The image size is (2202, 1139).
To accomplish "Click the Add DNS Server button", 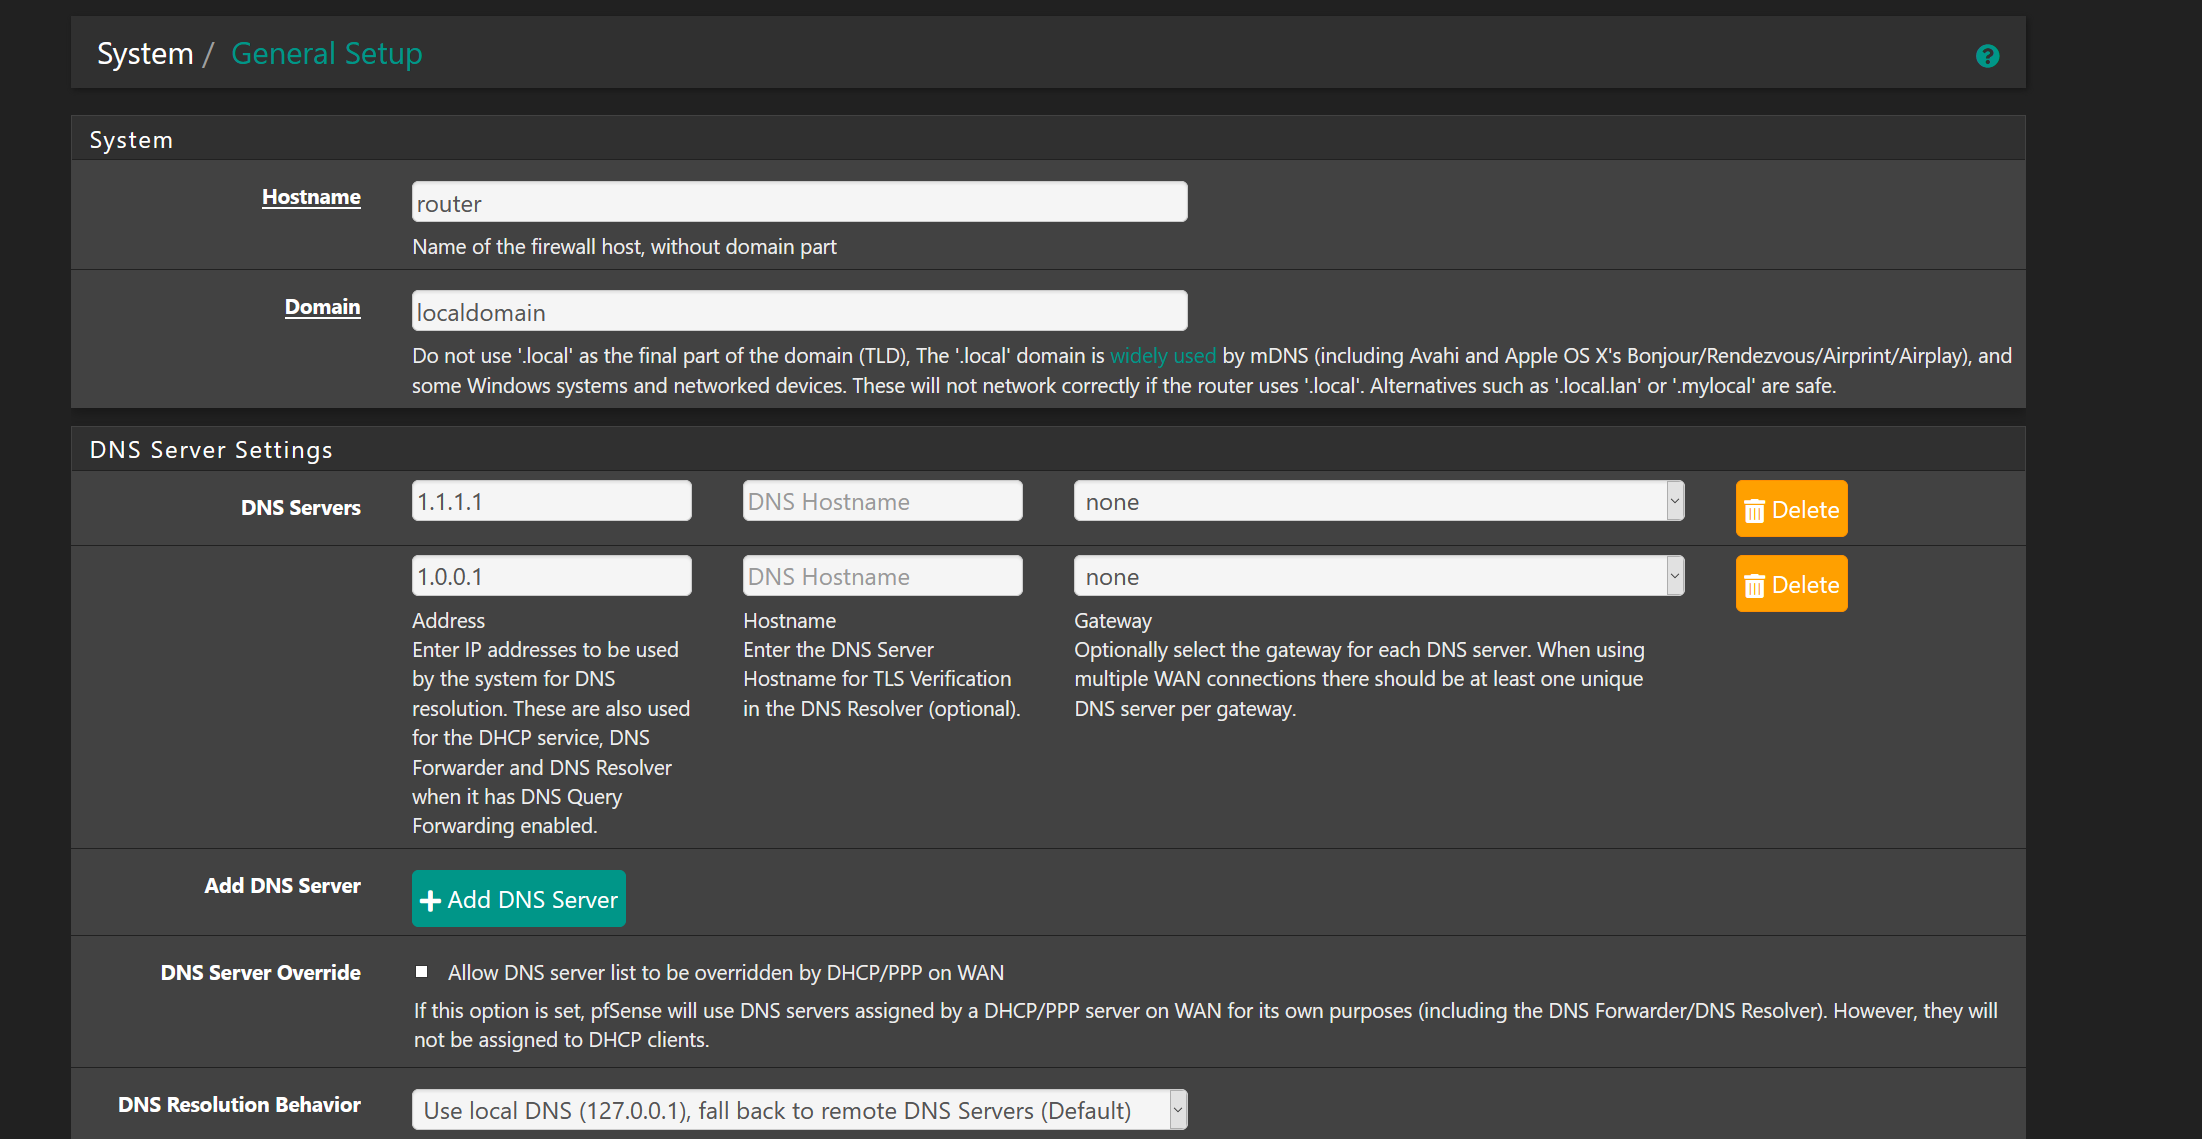I will (518, 899).
